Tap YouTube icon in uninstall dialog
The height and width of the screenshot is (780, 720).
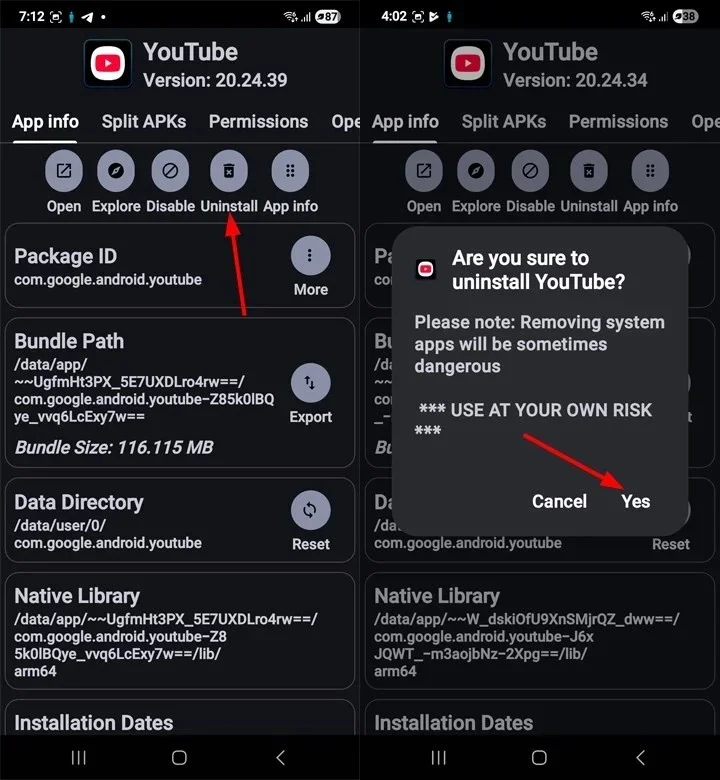pyautogui.click(x=425, y=269)
